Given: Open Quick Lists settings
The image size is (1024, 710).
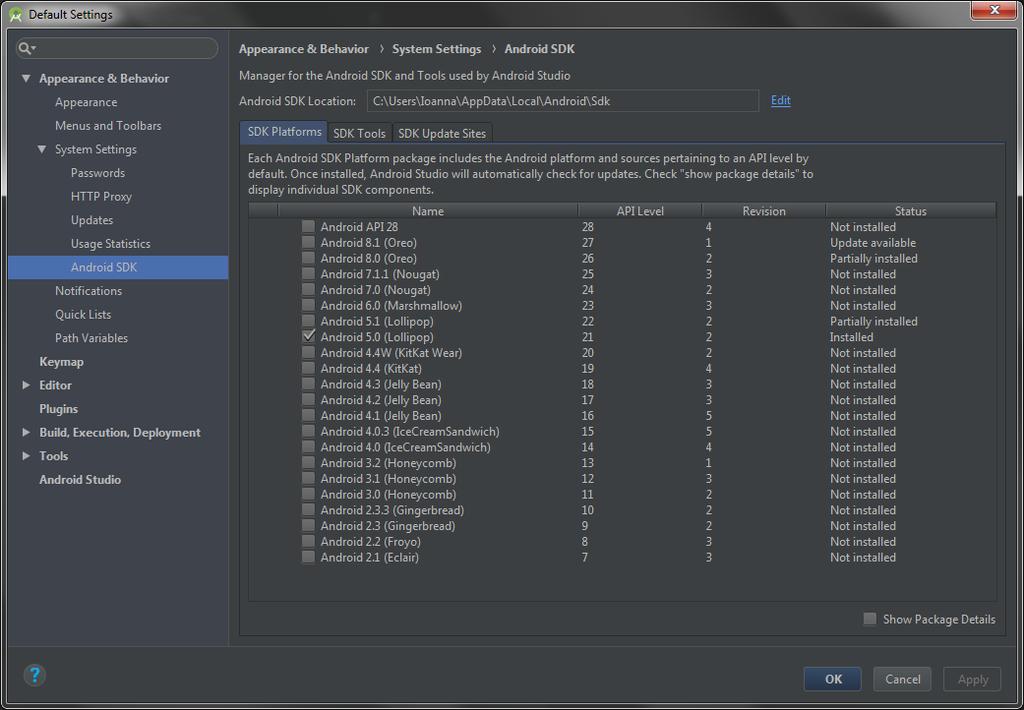Looking at the screenshot, I should [x=83, y=314].
